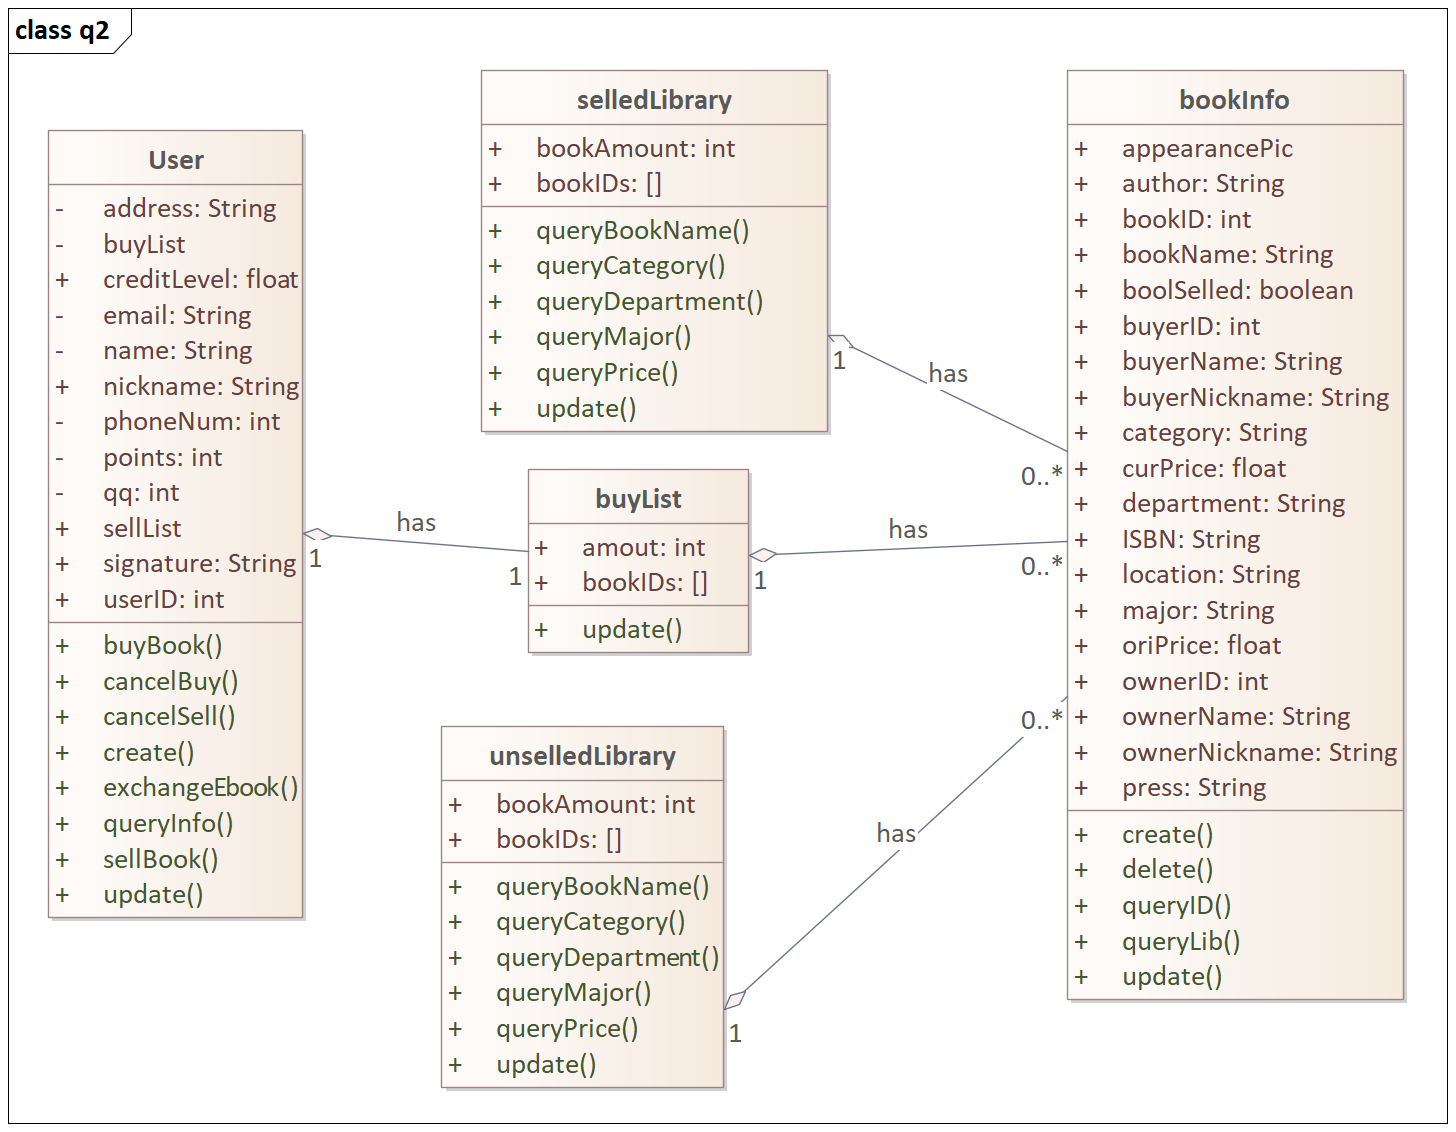Viewport: 1456px width, 1132px height.
Task: Select the sellBook() operation in User
Action: [x=160, y=859]
